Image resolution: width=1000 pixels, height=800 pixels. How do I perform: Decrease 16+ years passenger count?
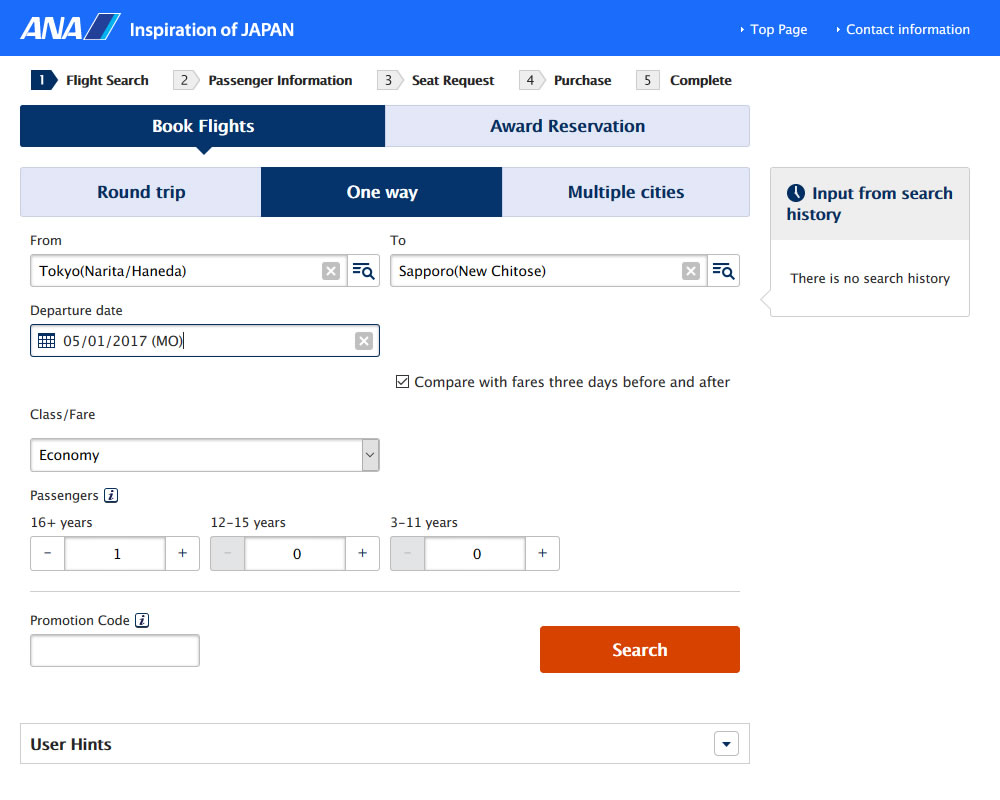(x=48, y=553)
